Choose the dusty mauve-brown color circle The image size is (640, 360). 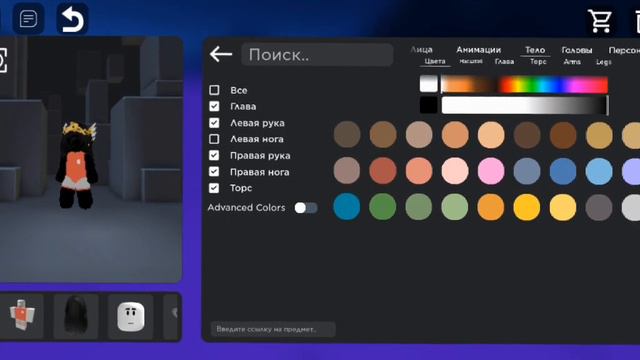347,171
